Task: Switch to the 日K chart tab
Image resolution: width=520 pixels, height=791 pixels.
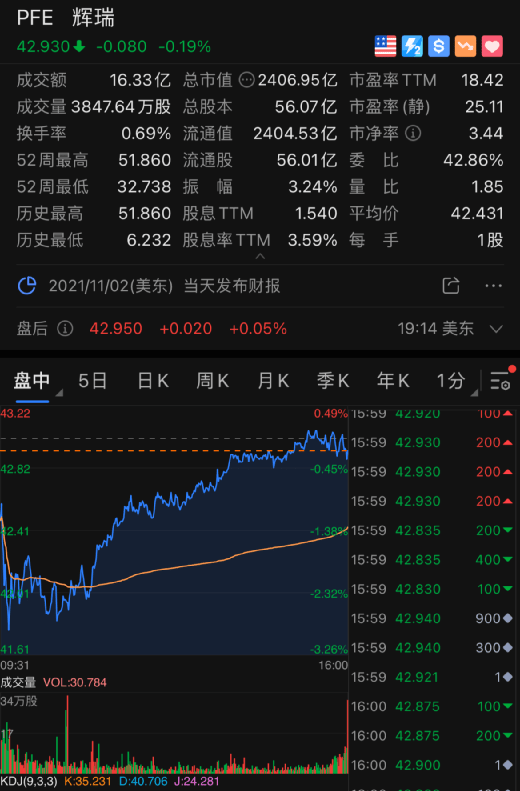Action: tap(153, 380)
